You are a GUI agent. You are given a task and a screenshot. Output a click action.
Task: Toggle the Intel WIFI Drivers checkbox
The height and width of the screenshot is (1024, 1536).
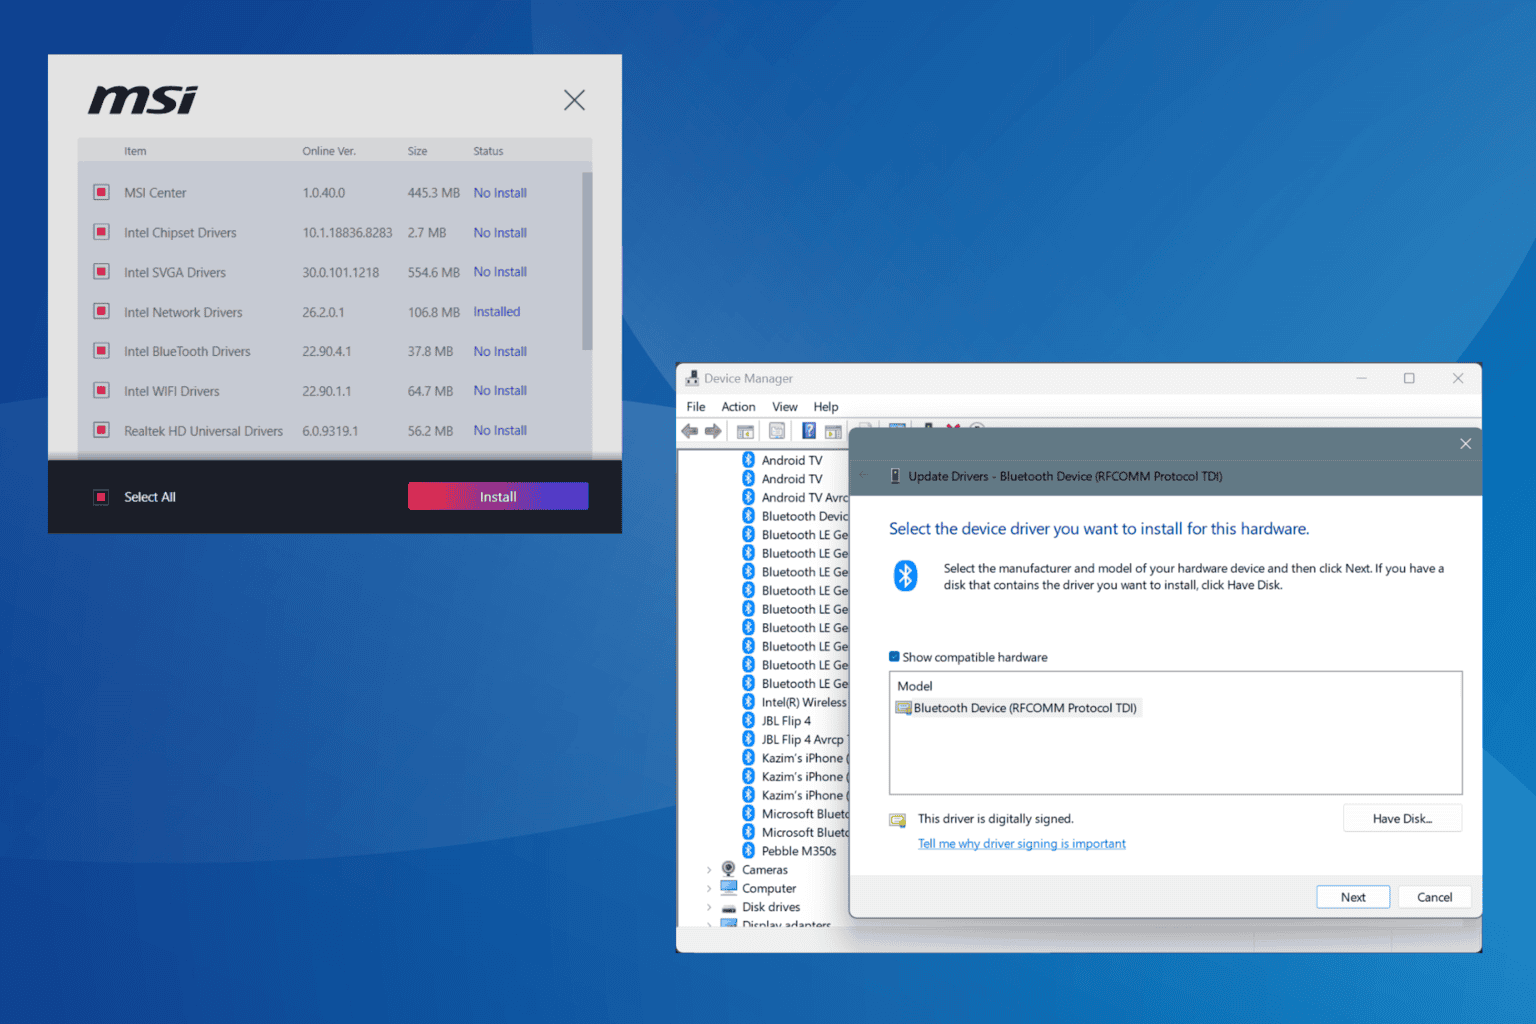(x=101, y=390)
